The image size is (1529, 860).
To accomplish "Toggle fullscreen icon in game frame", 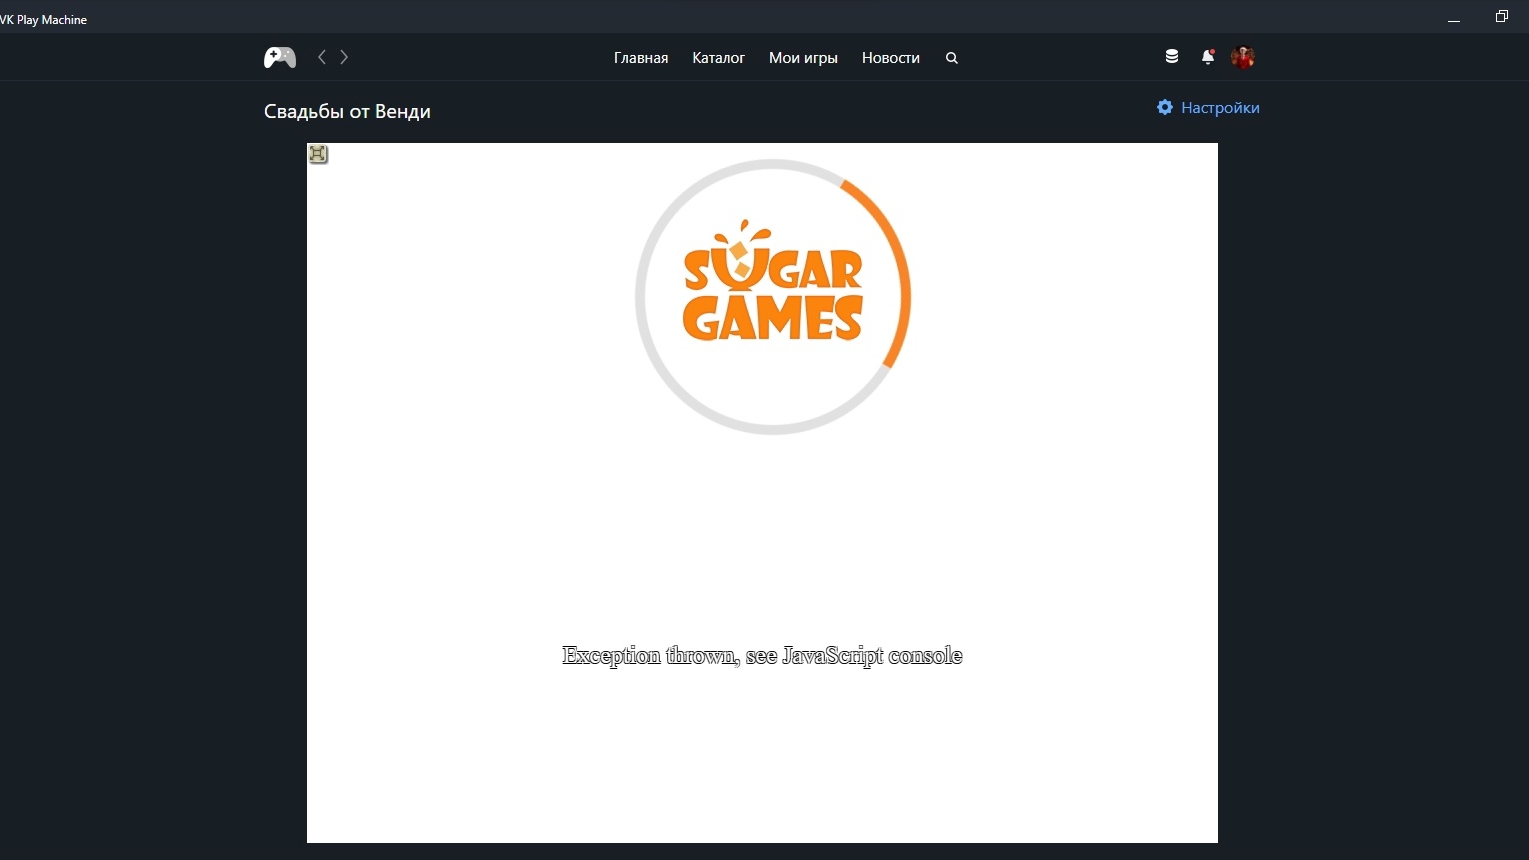I will (318, 154).
